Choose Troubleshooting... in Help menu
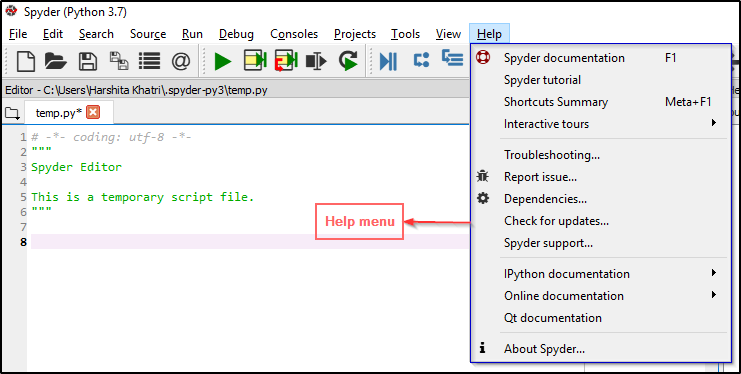This screenshot has height=374, width=741. coord(600,155)
